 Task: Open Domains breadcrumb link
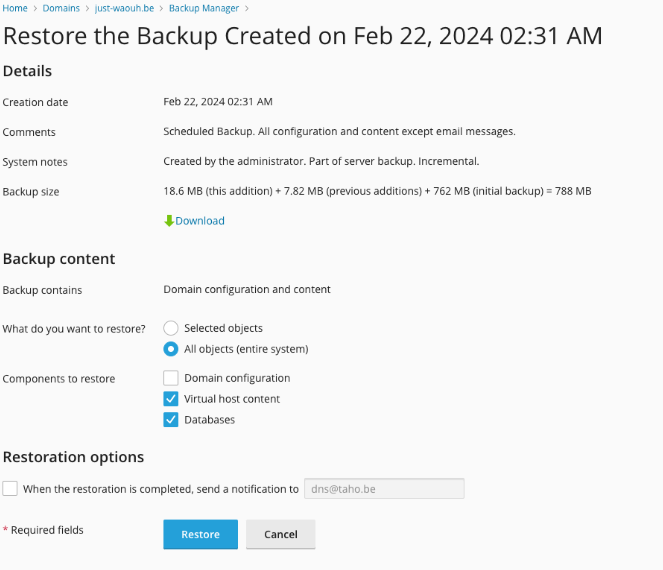[x=61, y=8]
